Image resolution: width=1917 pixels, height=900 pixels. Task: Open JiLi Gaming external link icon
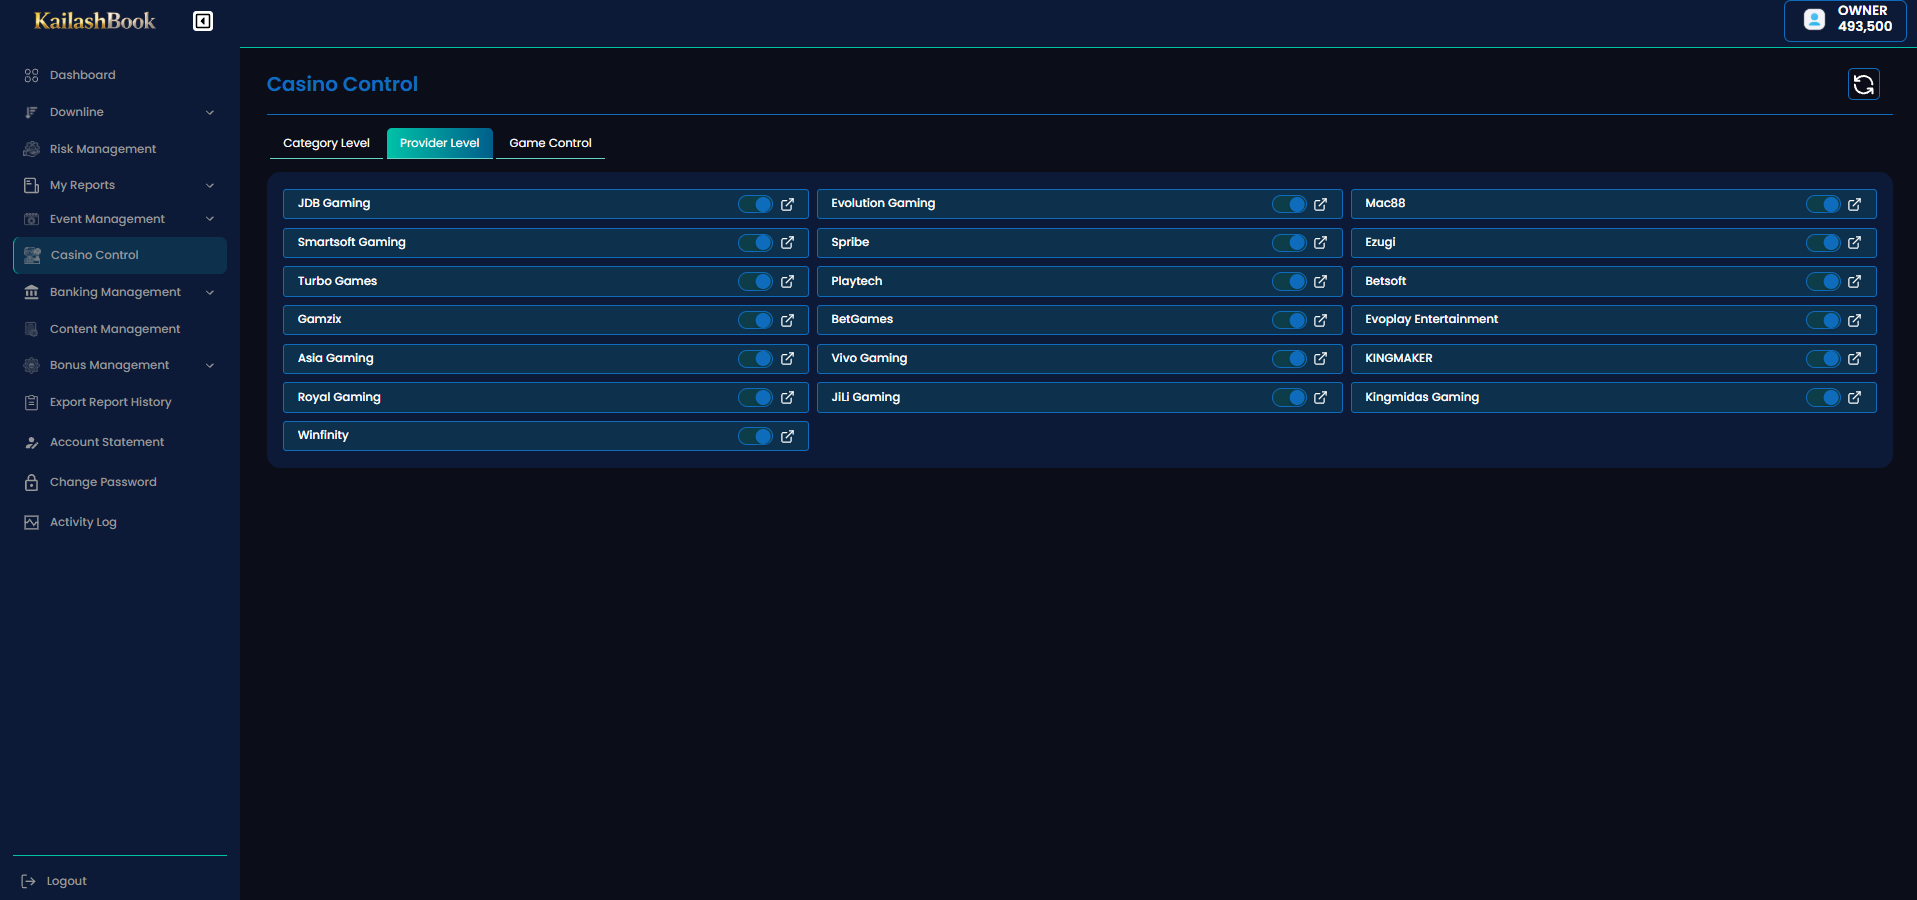1320,398
